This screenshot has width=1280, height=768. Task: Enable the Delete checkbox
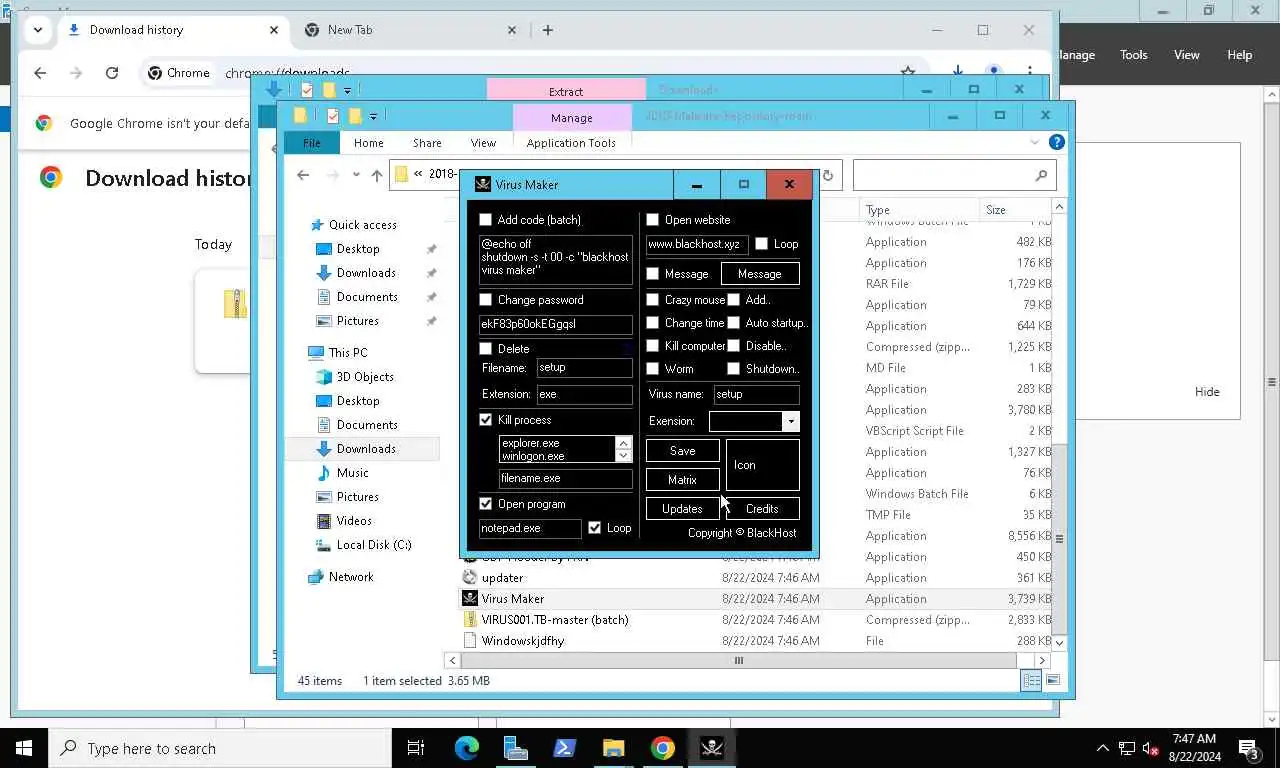coord(486,348)
